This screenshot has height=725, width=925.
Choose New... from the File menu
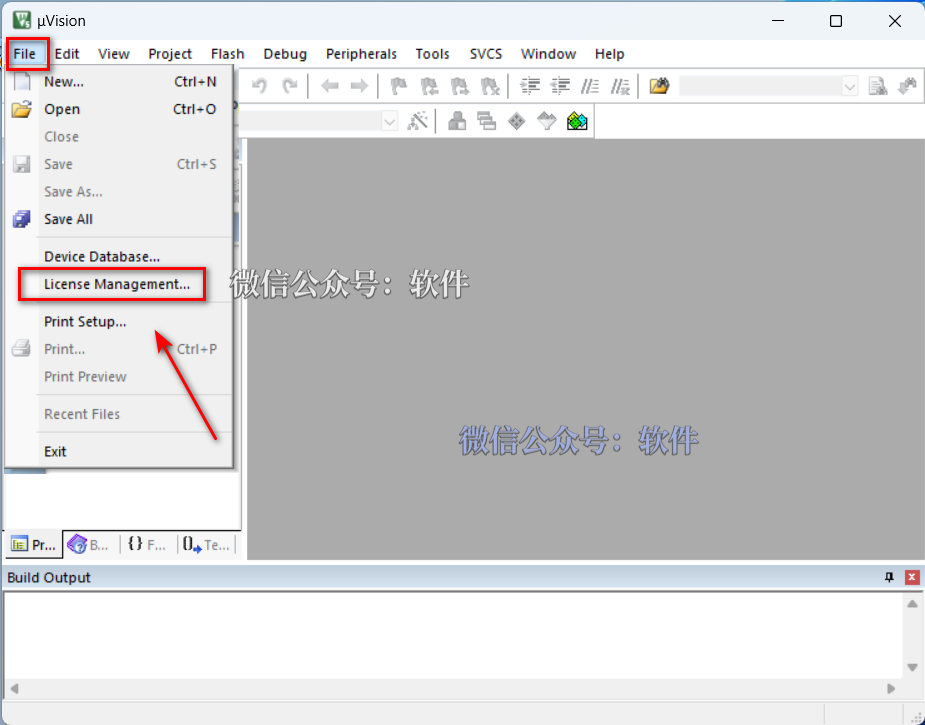coord(118,82)
